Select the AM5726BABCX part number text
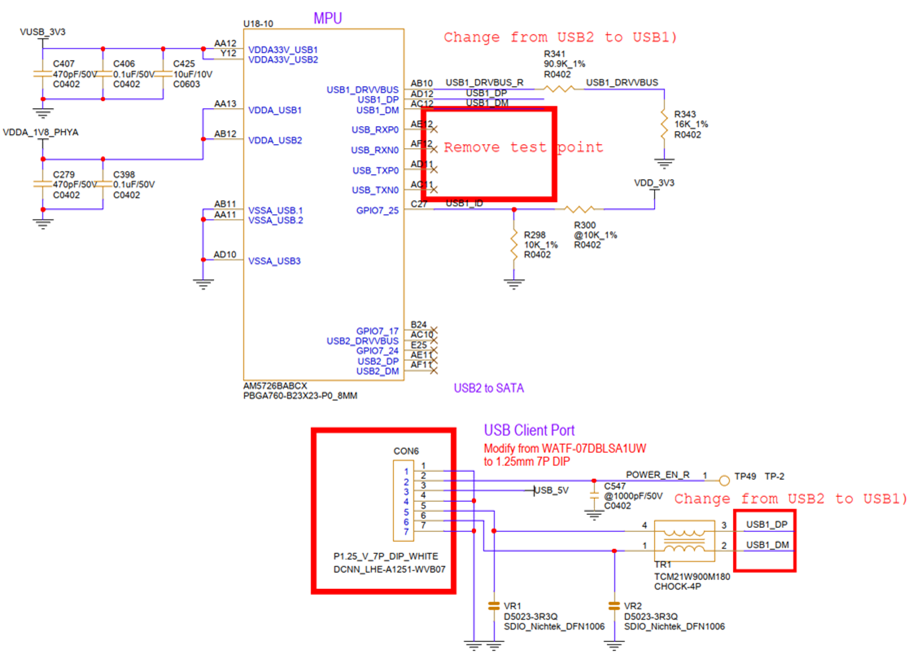Screen dimensions: 917x663 point(275,386)
